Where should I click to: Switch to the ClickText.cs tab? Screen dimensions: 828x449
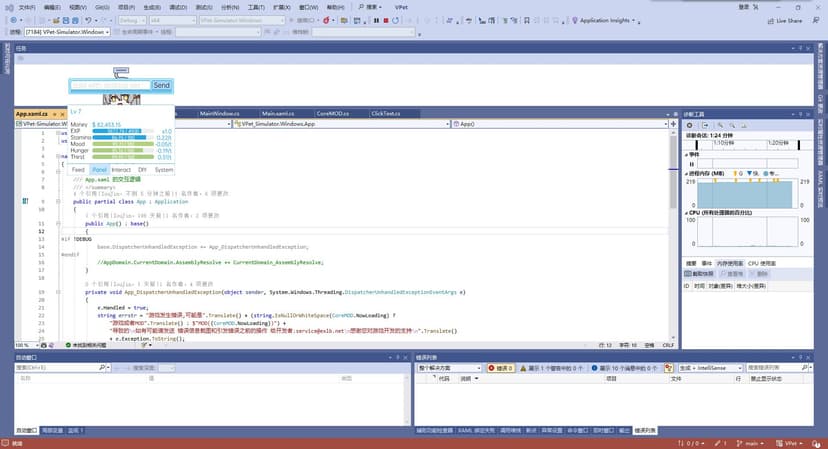pos(385,114)
